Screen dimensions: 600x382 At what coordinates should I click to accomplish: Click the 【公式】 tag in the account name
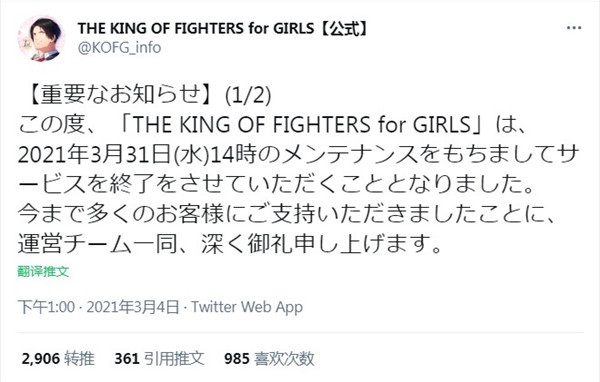point(343,28)
